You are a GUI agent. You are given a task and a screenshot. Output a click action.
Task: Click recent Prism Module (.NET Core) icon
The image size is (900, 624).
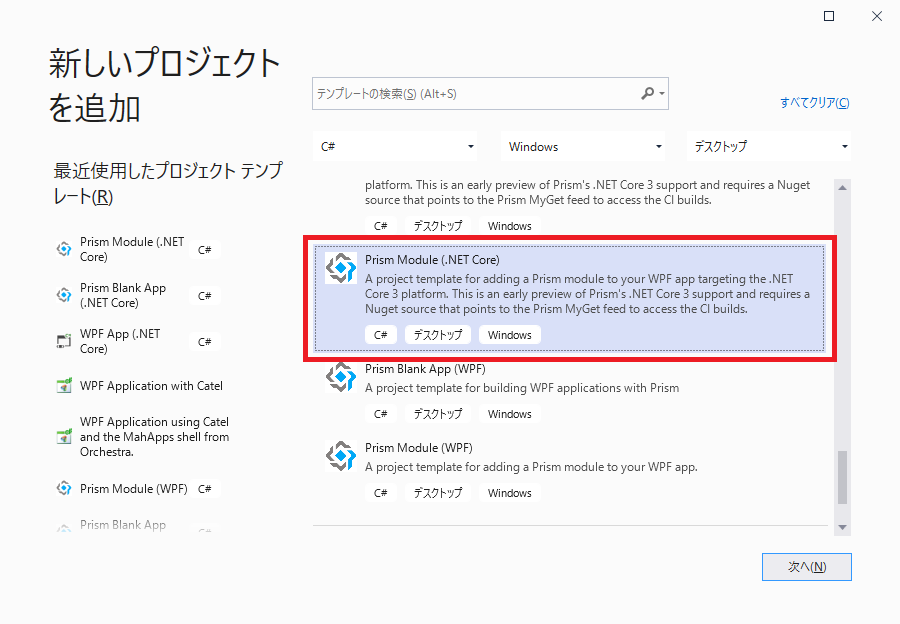click(x=64, y=249)
